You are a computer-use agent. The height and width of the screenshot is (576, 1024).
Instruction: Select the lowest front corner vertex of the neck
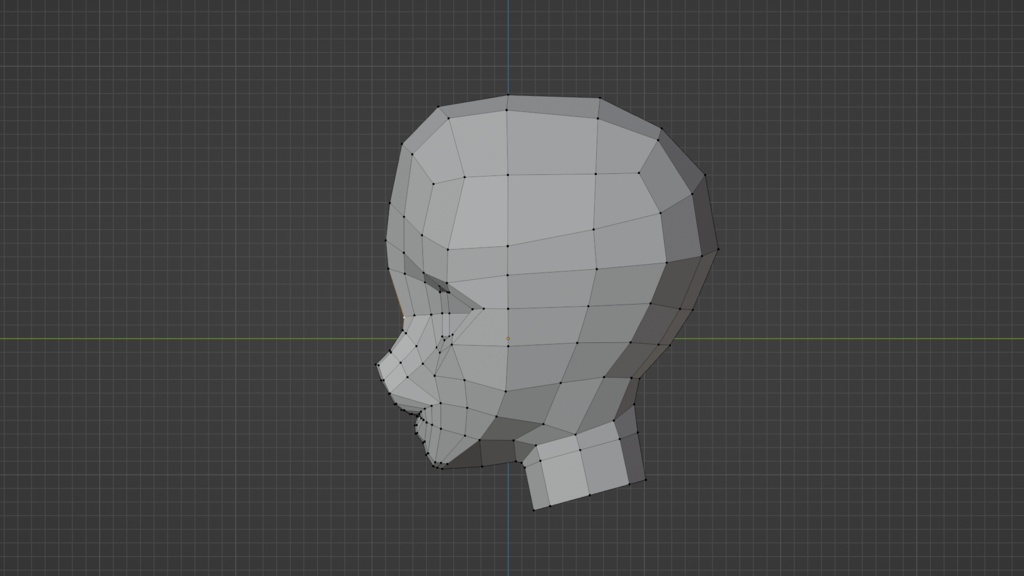click(534, 509)
